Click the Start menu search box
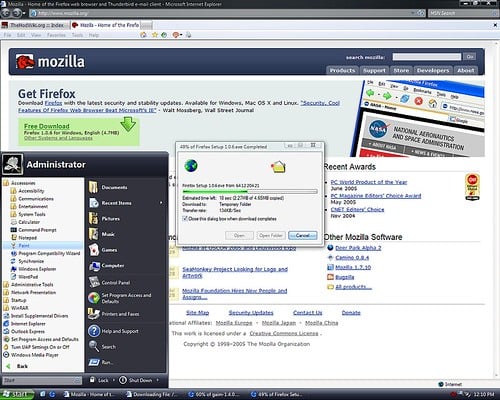 (x=42, y=380)
